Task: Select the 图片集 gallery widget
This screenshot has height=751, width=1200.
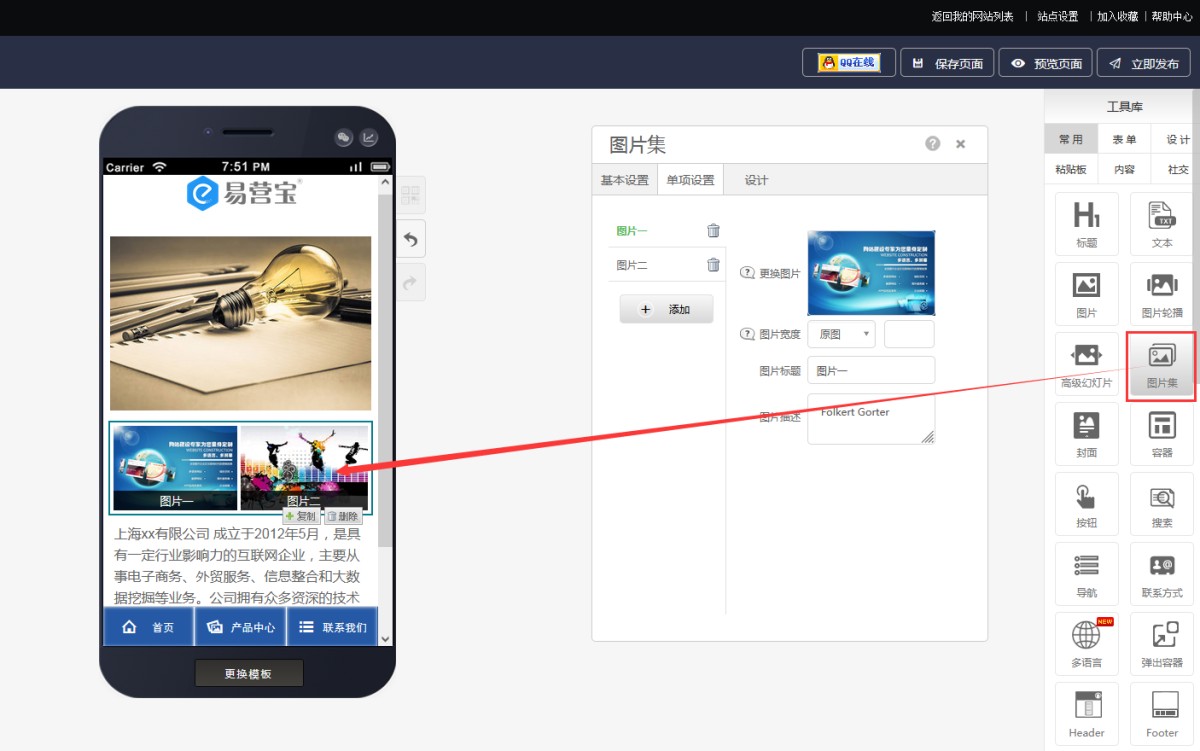Action: point(1161,364)
